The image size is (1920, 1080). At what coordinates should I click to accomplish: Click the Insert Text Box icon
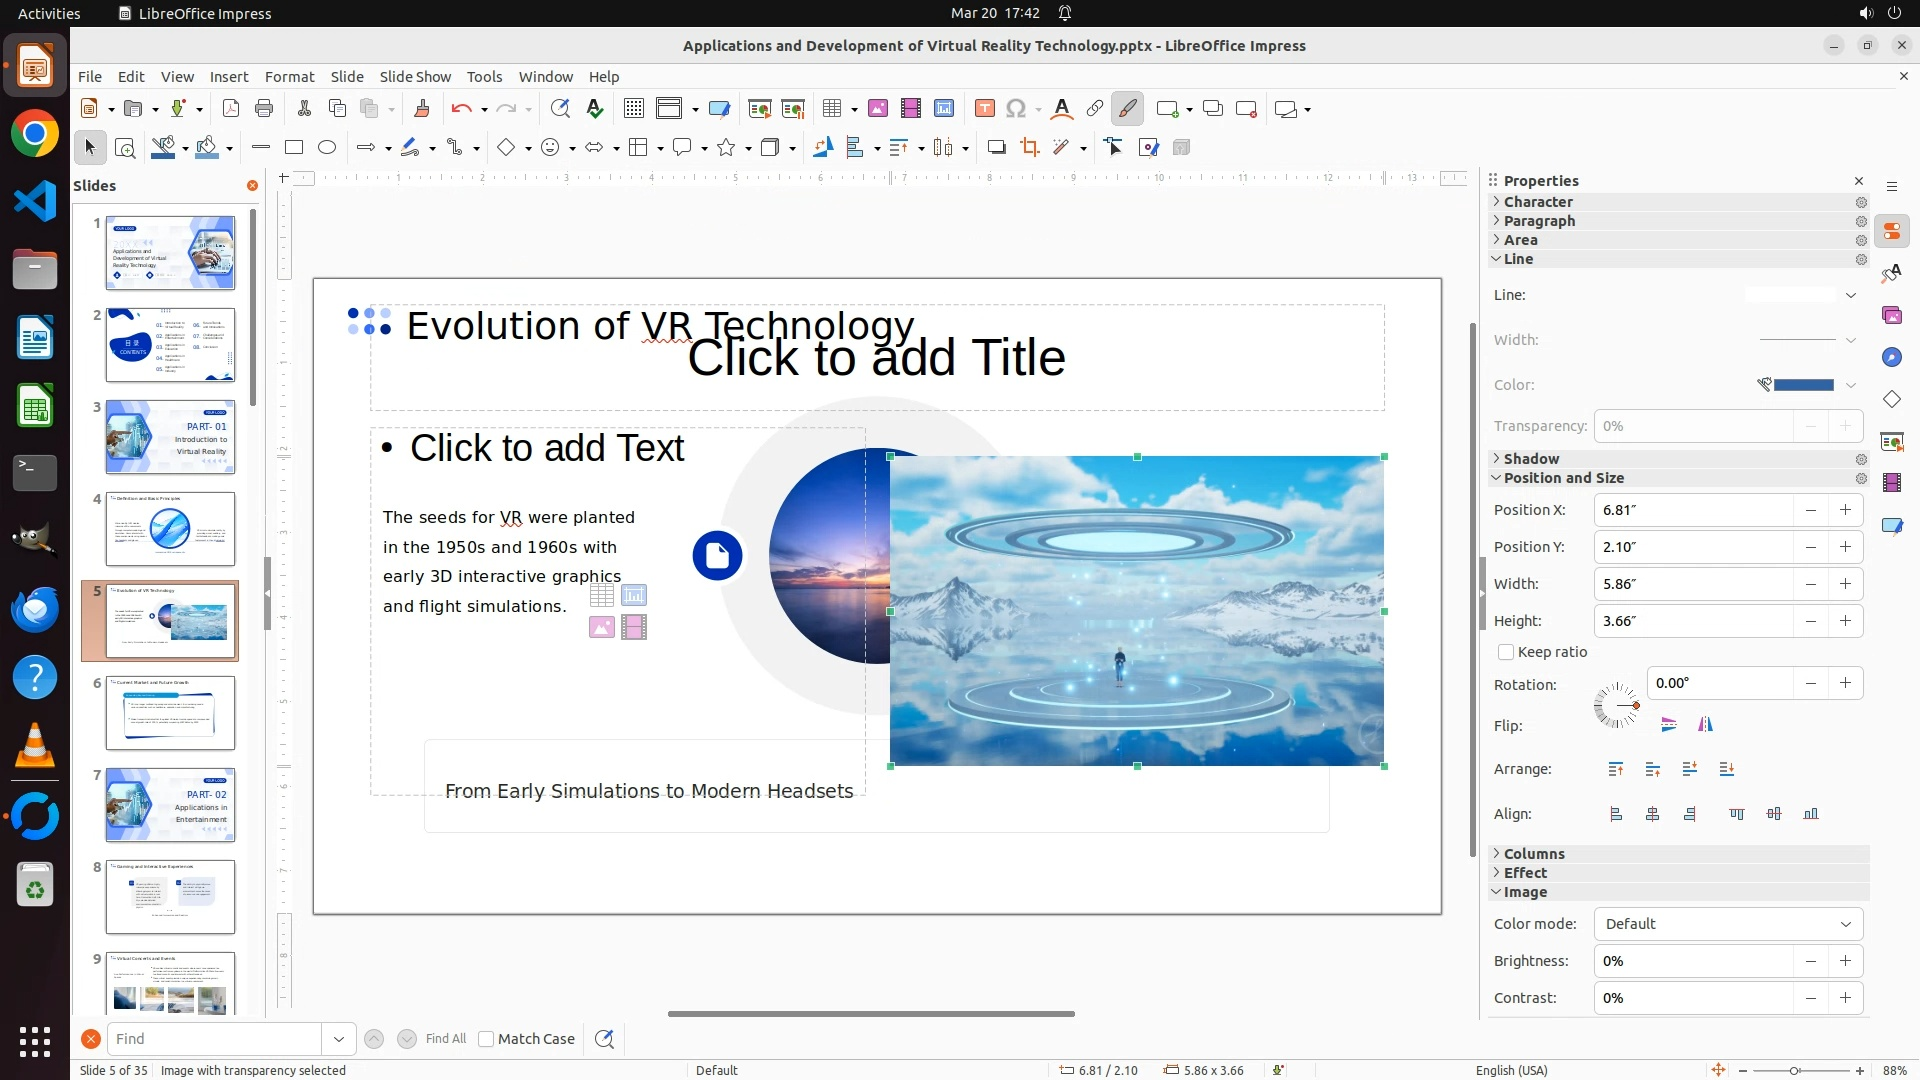pos(984,109)
